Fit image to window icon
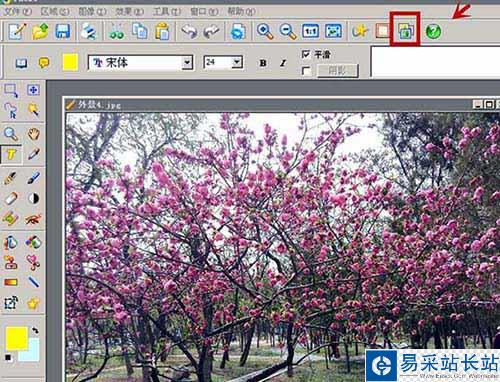The image size is (500, 382). point(334,31)
